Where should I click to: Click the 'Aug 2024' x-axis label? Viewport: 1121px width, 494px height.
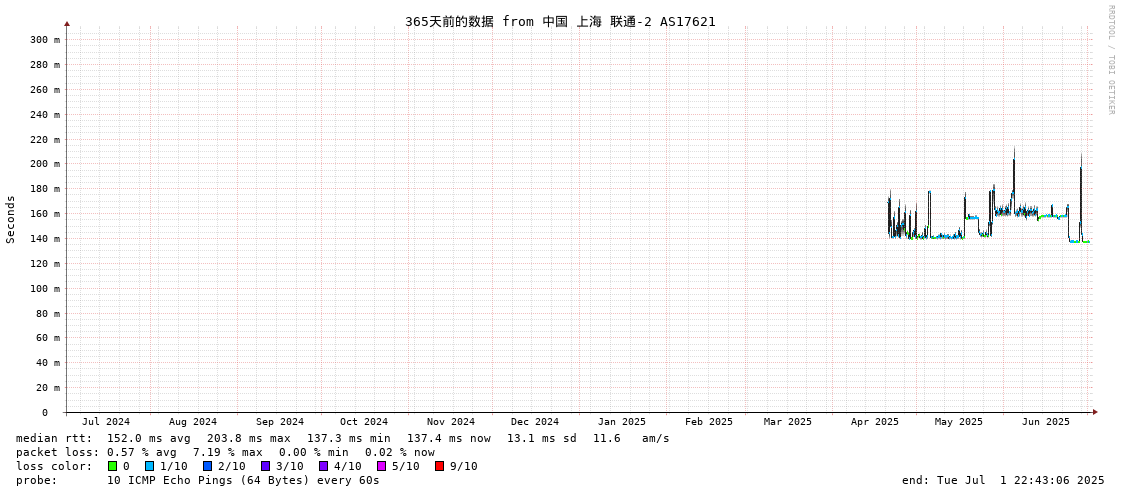tap(193, 422)
